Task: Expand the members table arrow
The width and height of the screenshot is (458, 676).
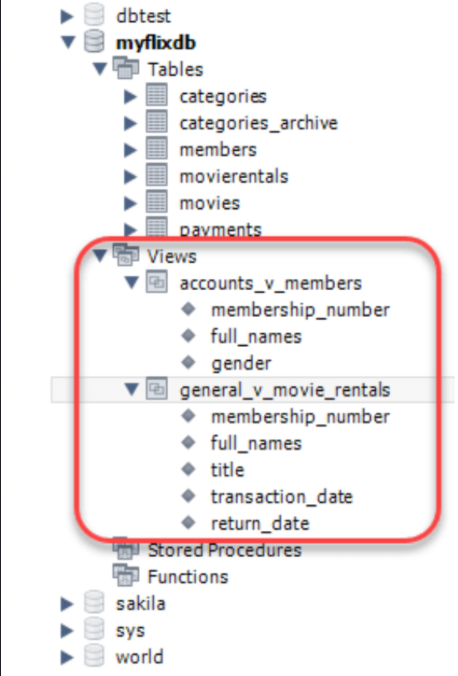Action: pos(130,150)
